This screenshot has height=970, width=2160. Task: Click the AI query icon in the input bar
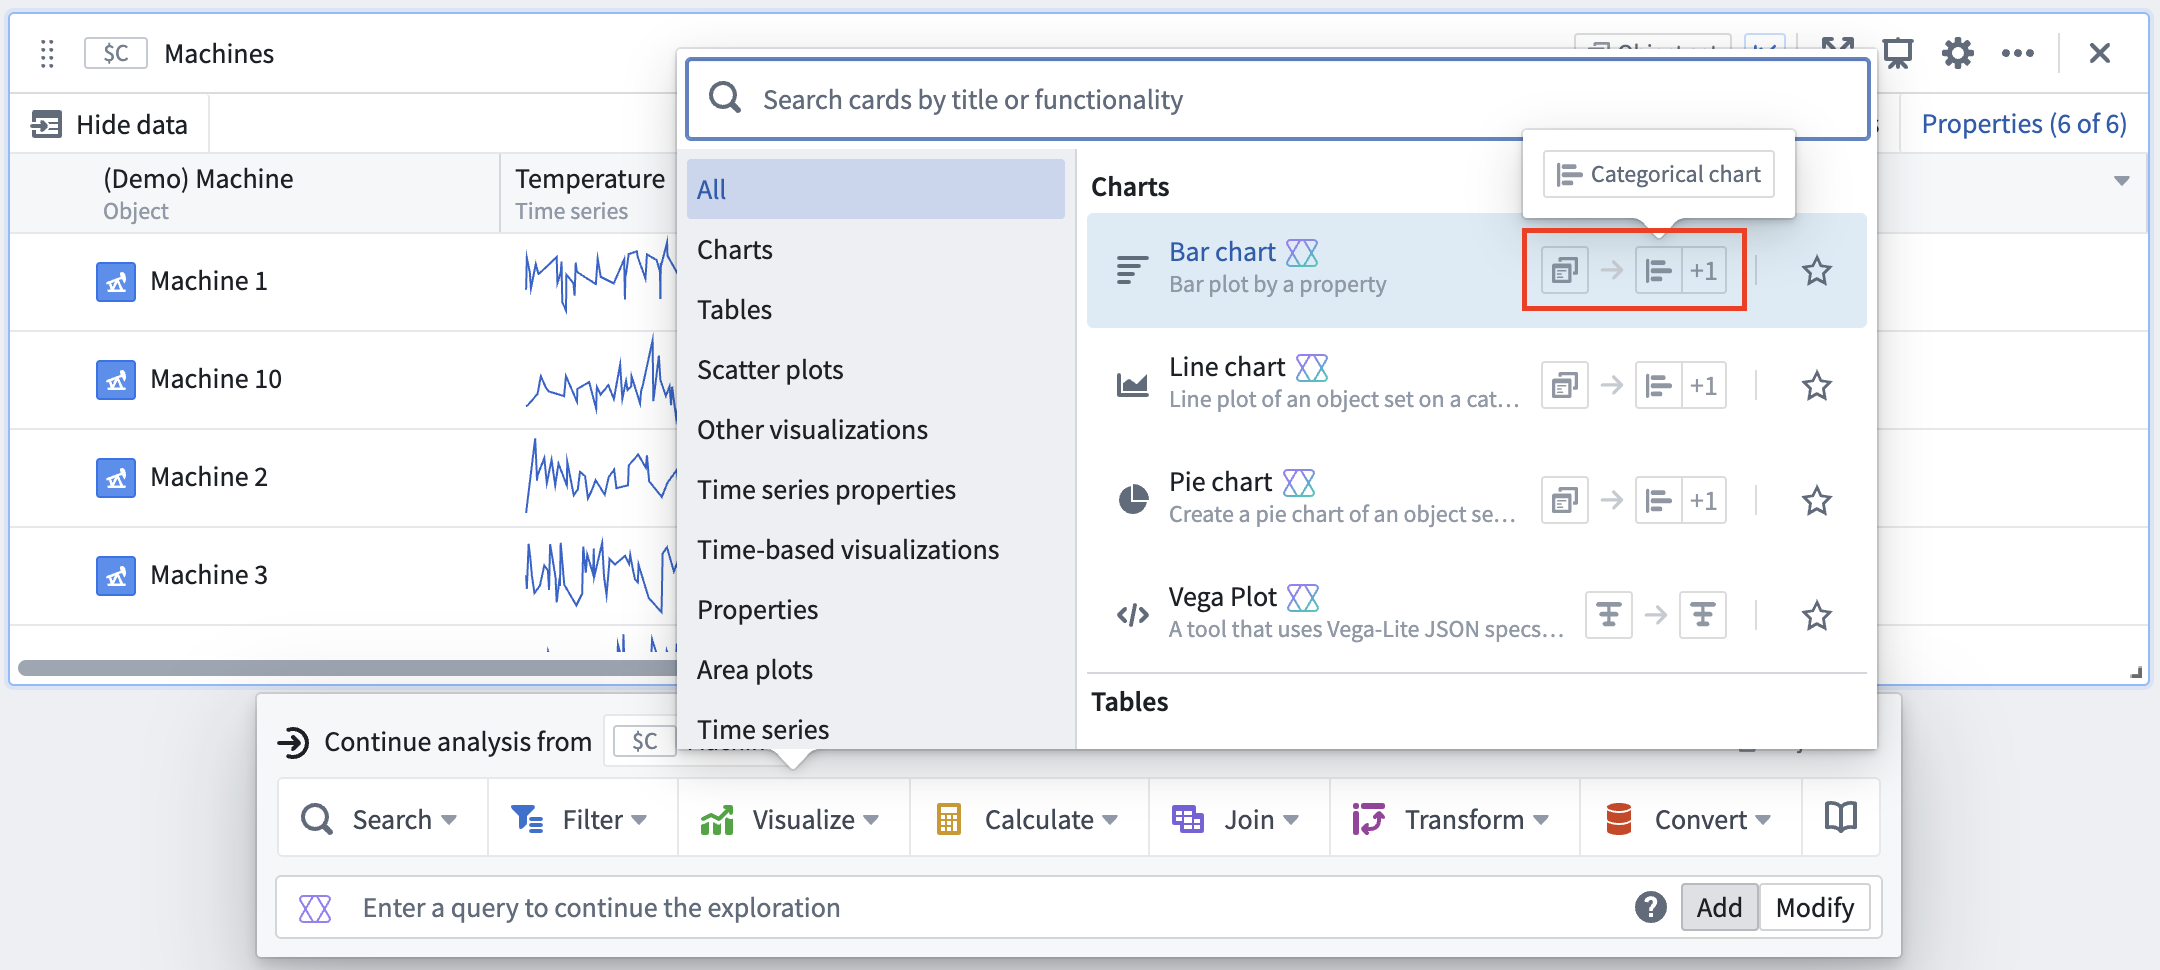(315, 908)
